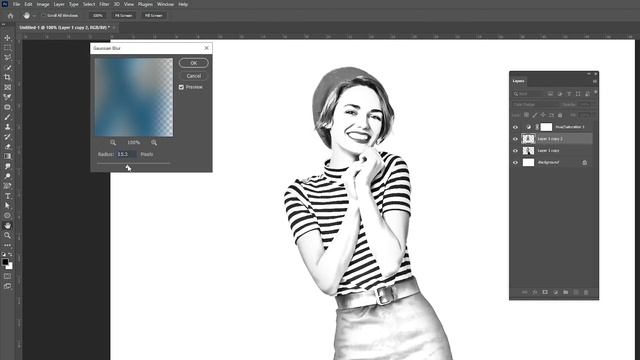Select the Frame tool

(x=7, y=87)
